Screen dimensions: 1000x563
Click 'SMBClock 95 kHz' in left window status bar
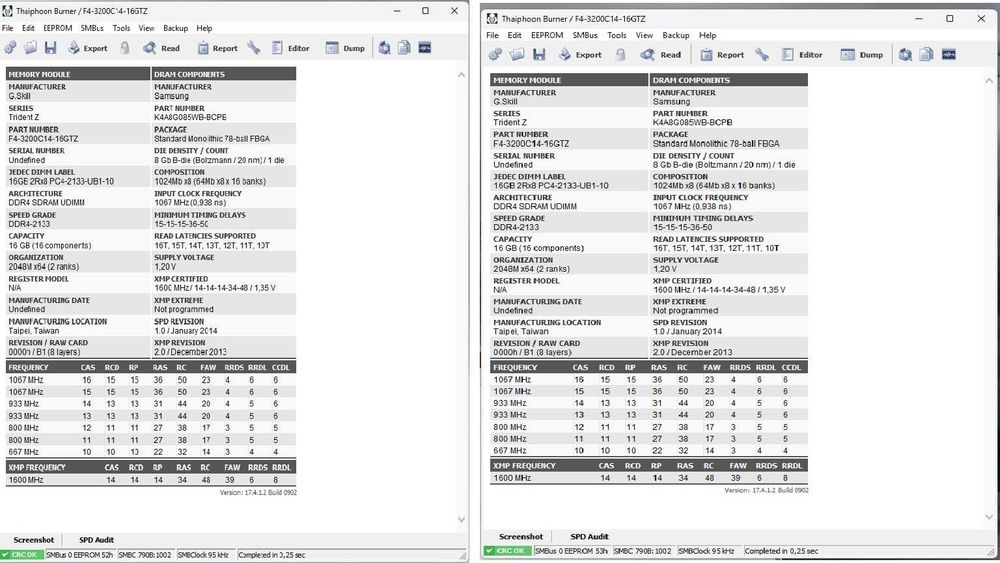click(x=203, y=555)
